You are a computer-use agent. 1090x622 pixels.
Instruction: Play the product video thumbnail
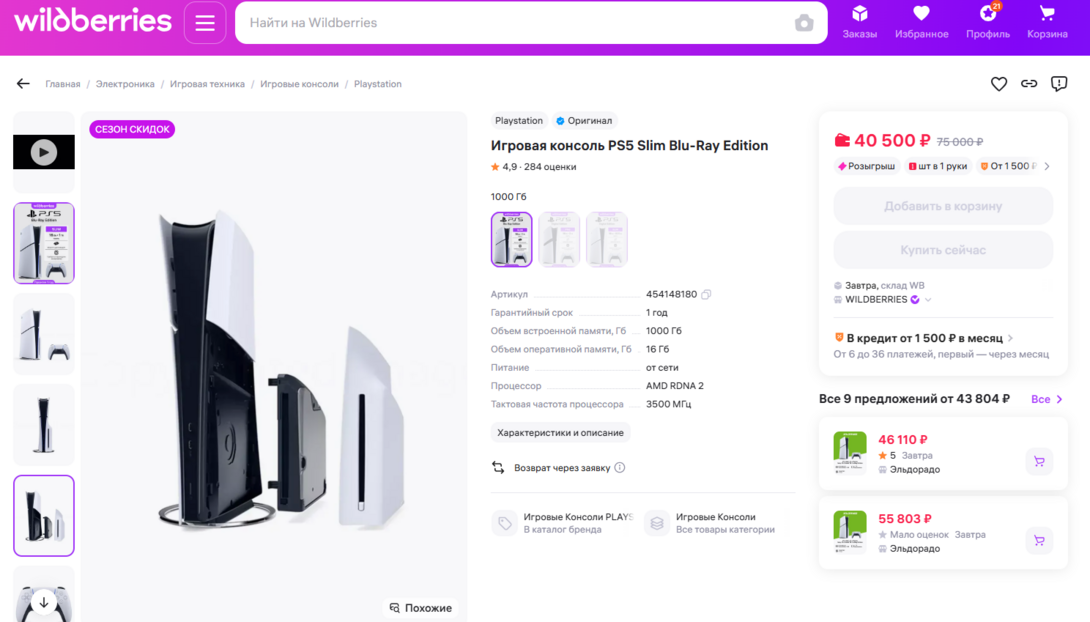coord(44,152)
